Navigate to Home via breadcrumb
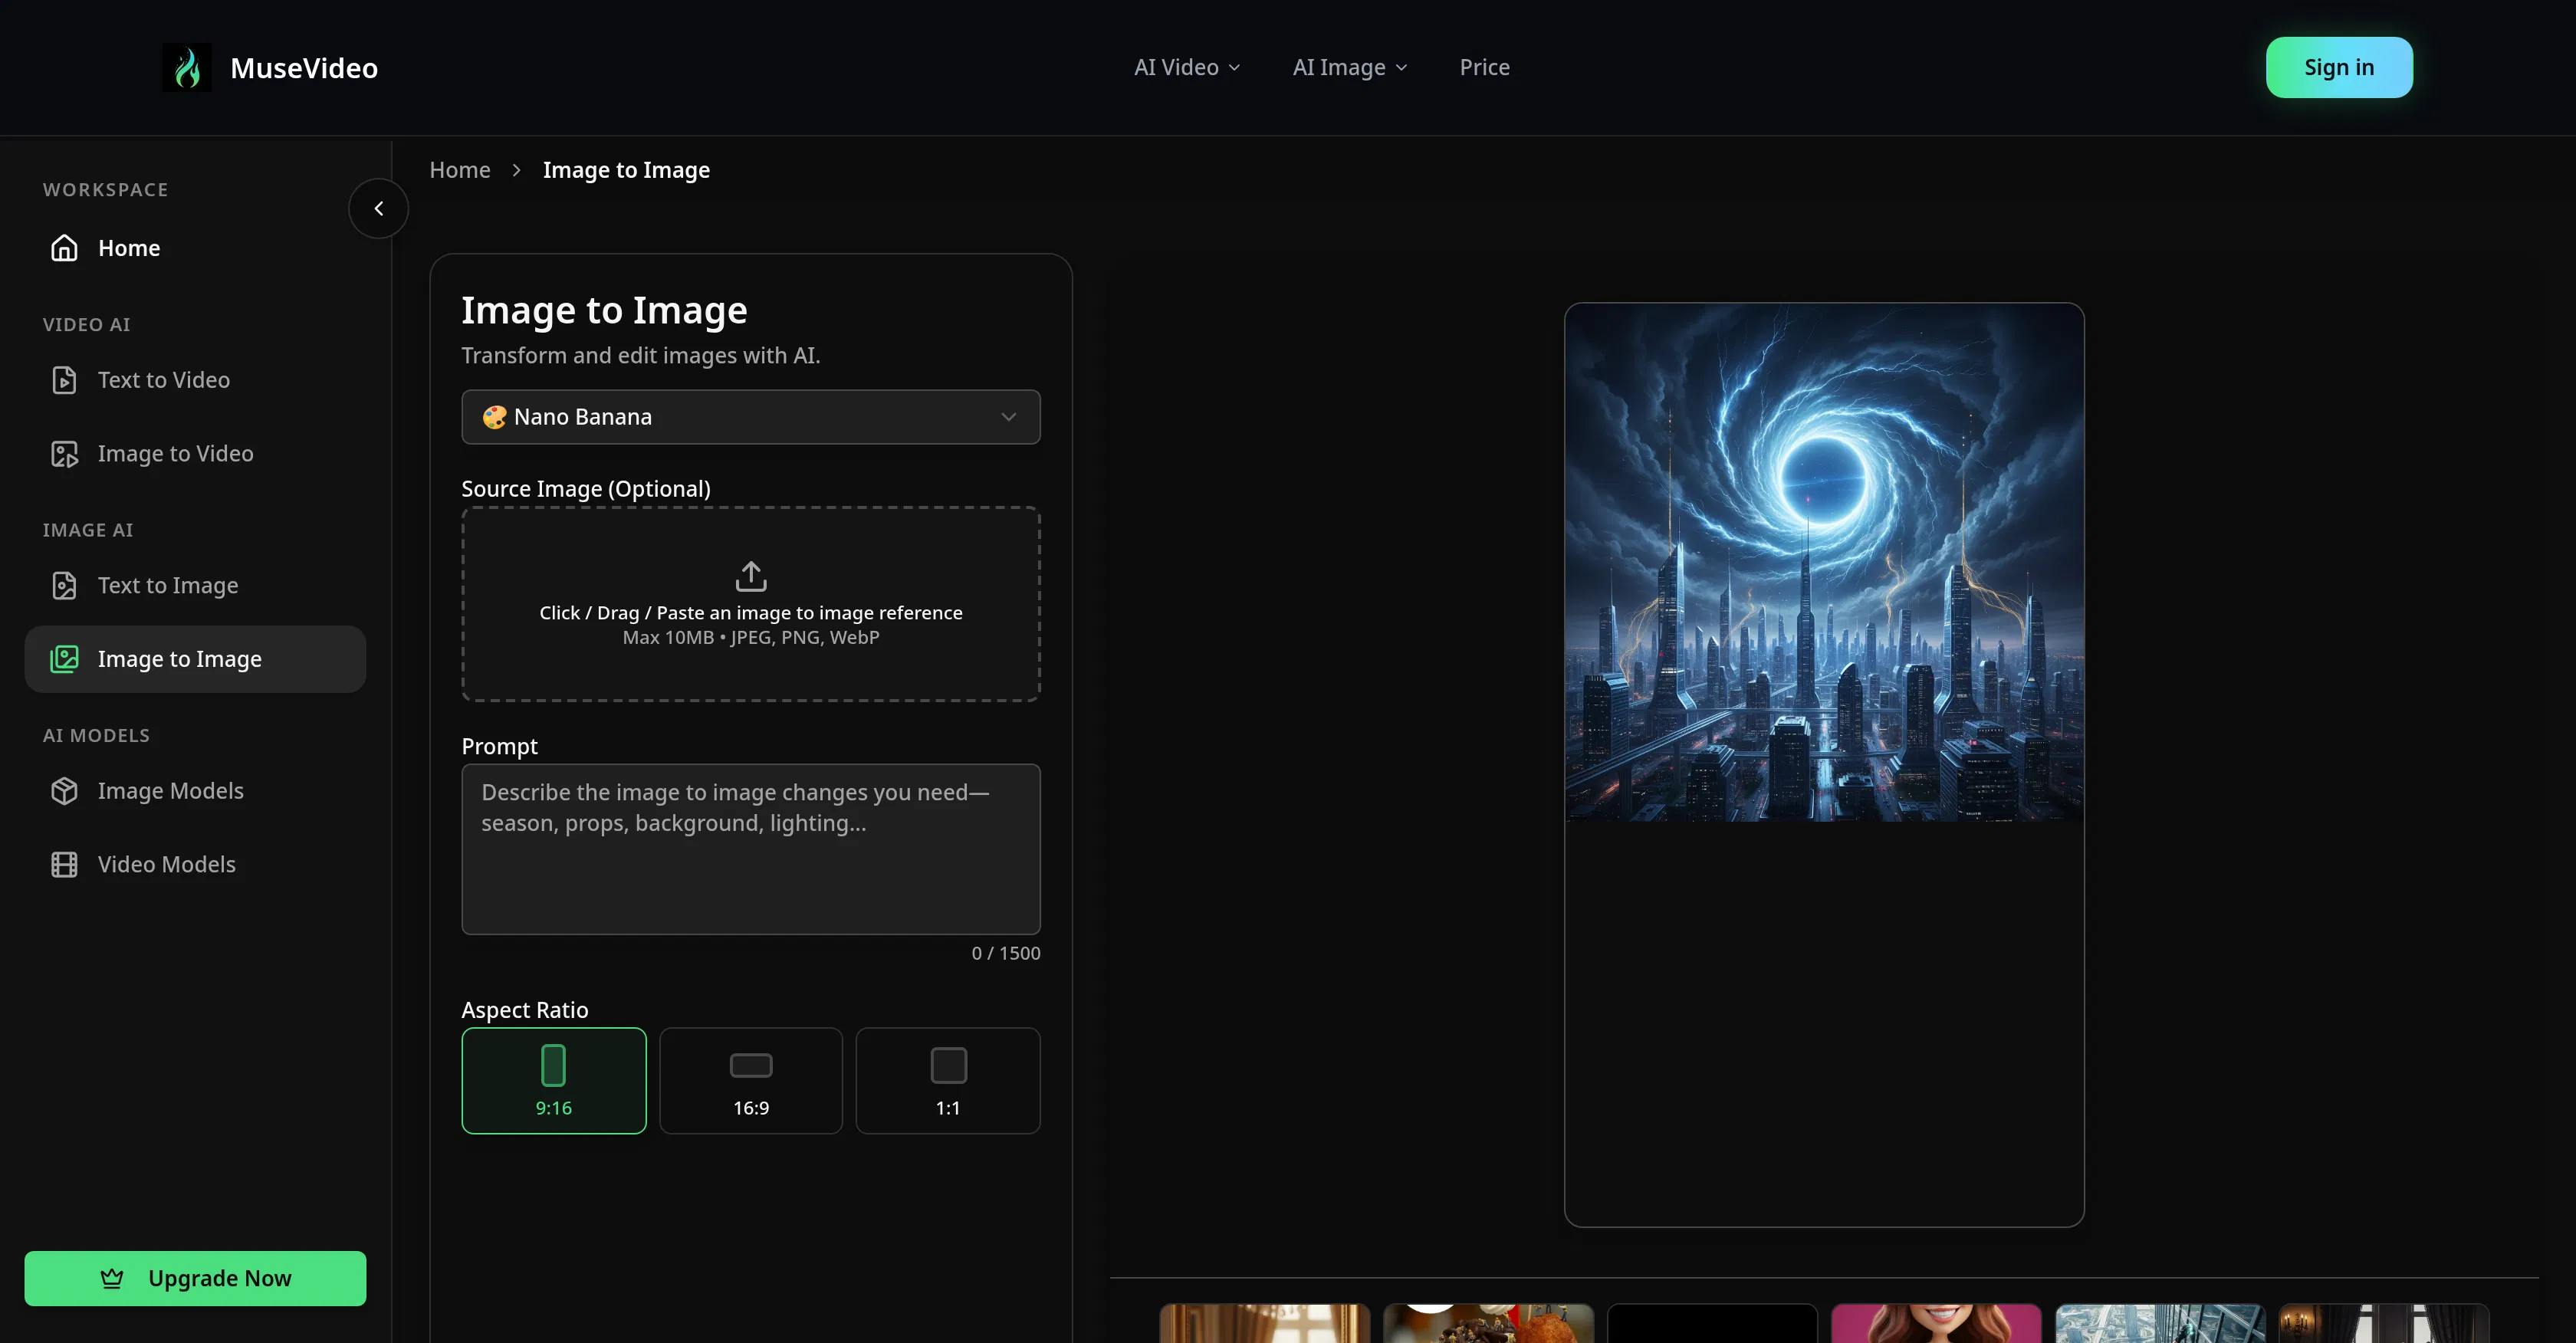 point(459,170)
